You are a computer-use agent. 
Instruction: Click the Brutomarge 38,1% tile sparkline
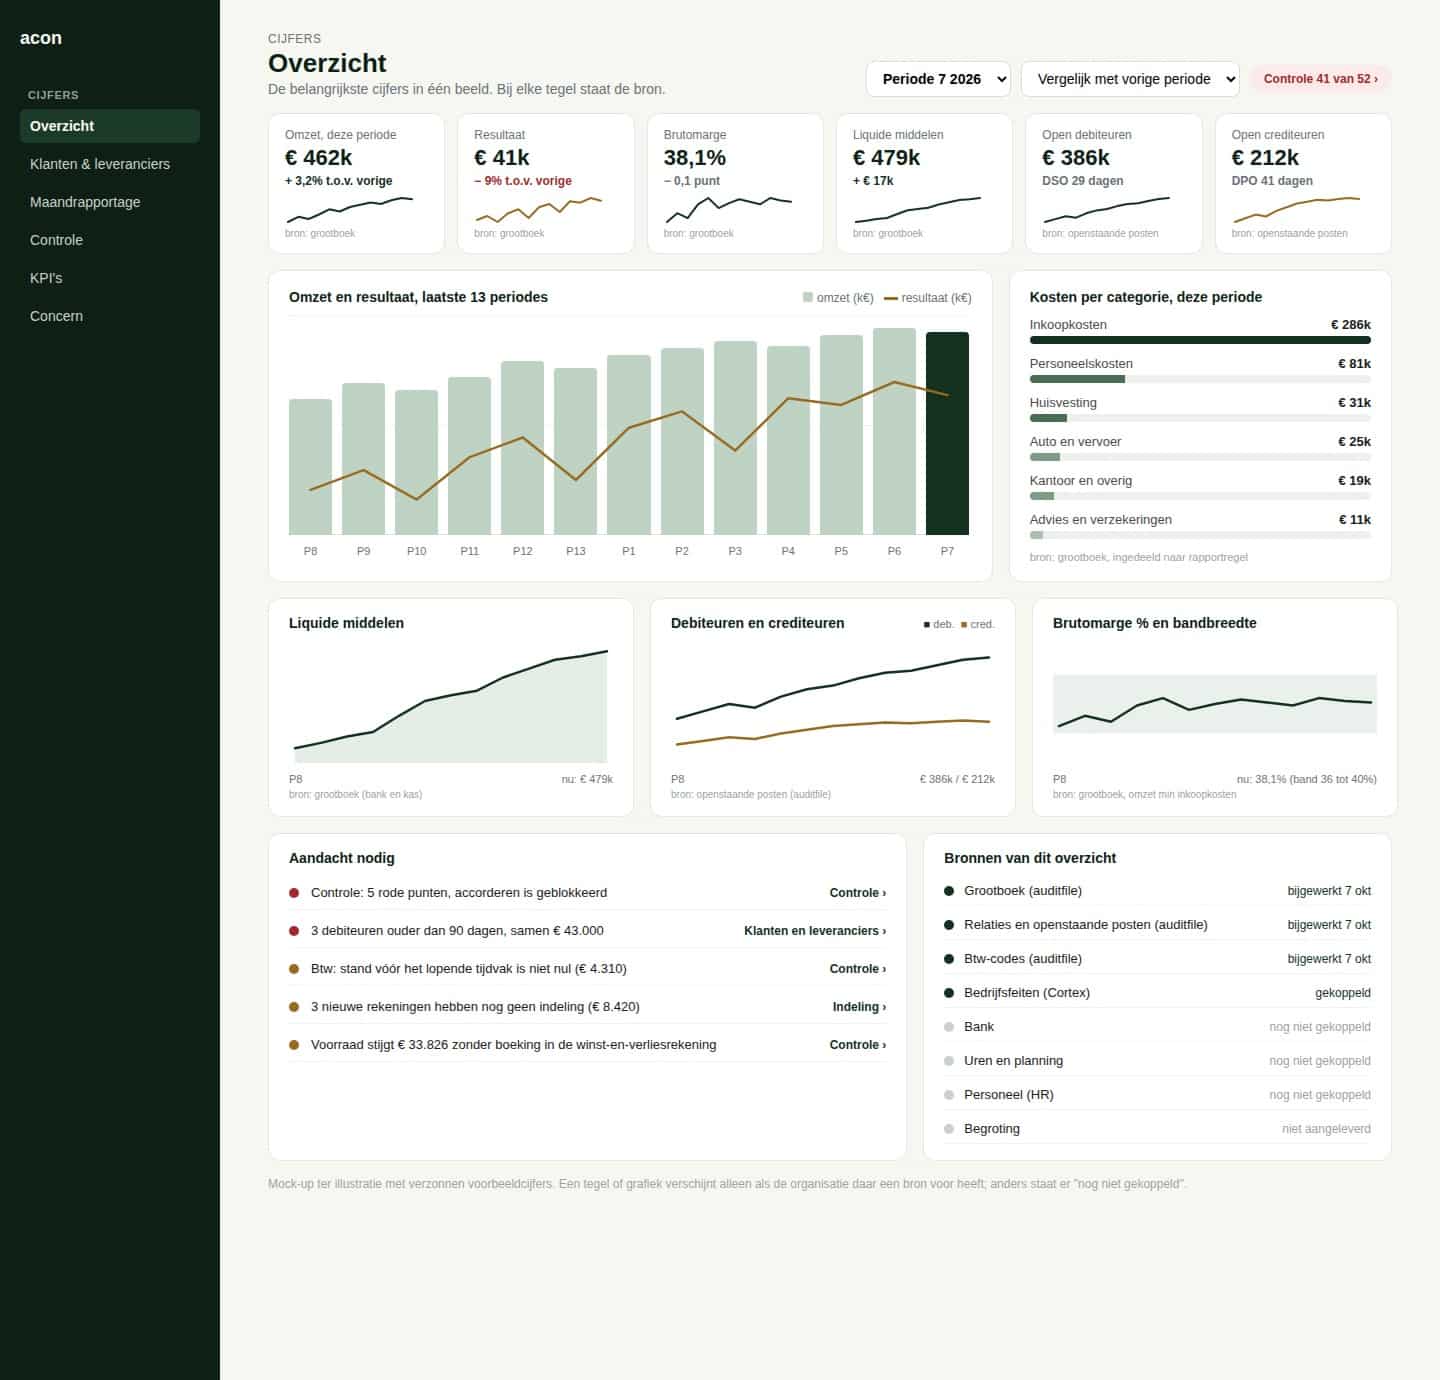(x=728, y=209)
